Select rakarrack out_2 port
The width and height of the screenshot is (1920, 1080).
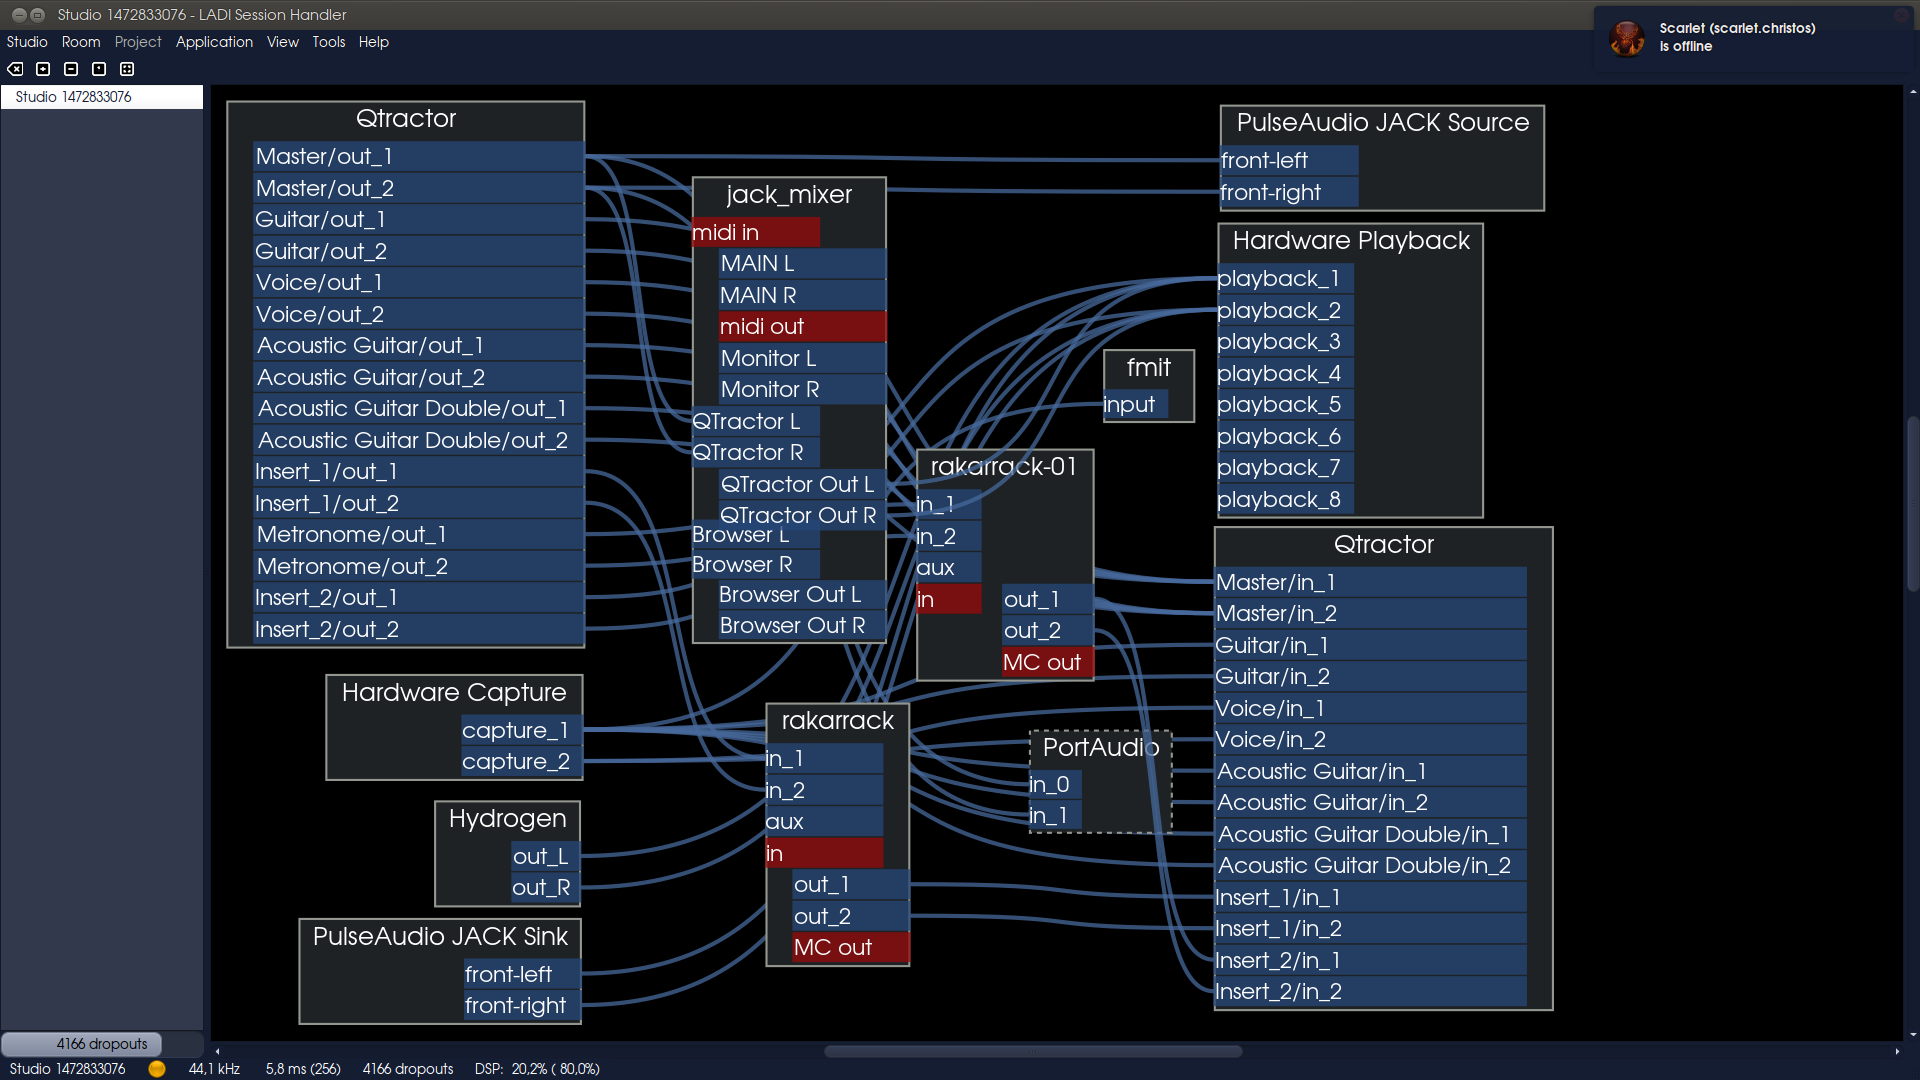(x=850, y=916)
